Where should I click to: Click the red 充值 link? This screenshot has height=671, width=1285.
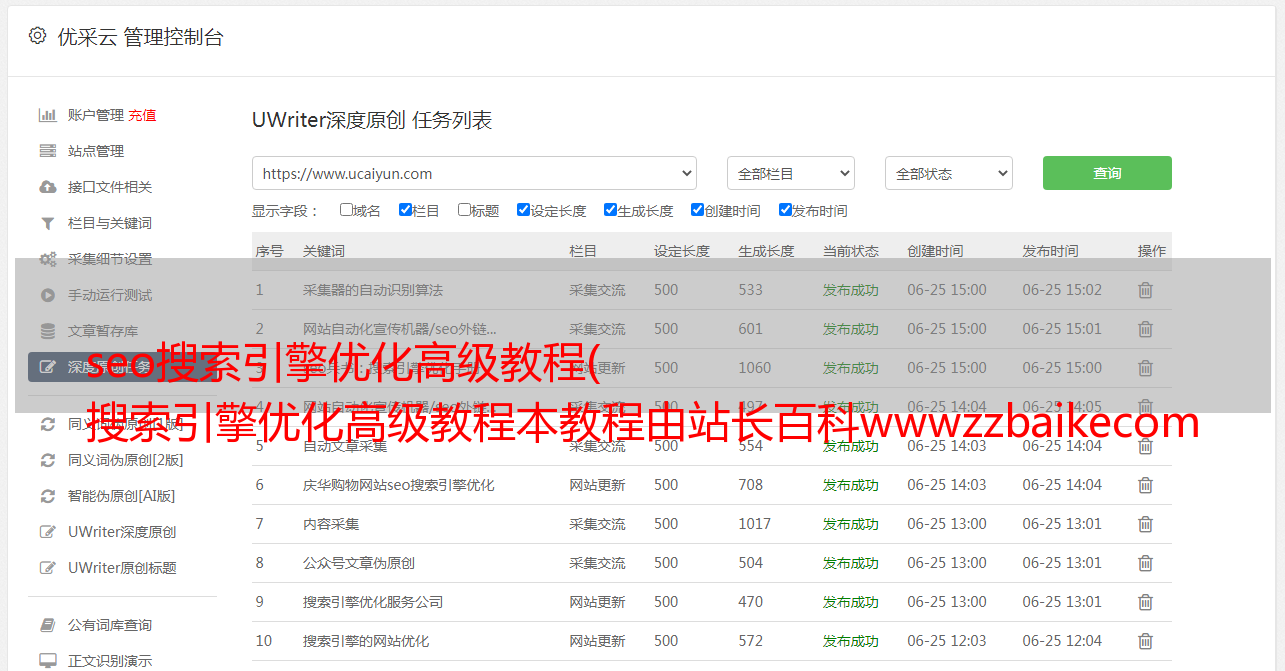[142, 115]
